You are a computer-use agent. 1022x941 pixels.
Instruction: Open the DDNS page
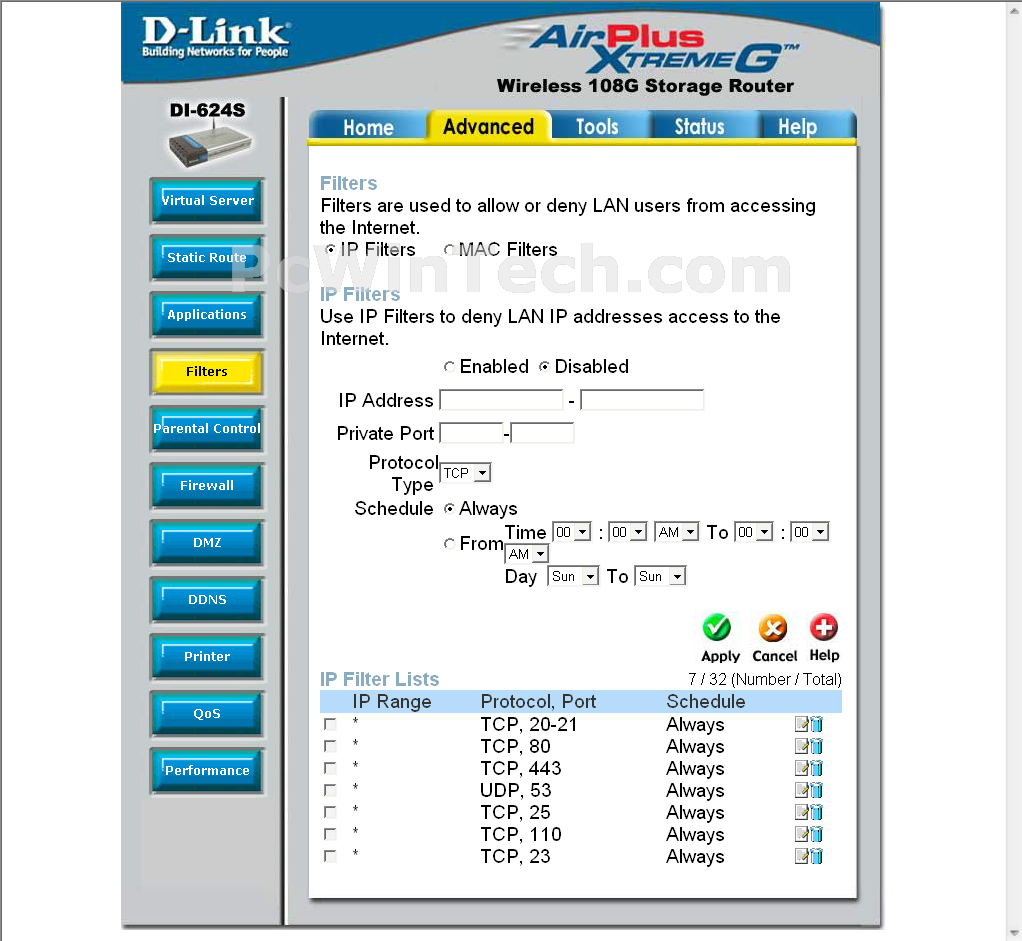coord(207,600)
